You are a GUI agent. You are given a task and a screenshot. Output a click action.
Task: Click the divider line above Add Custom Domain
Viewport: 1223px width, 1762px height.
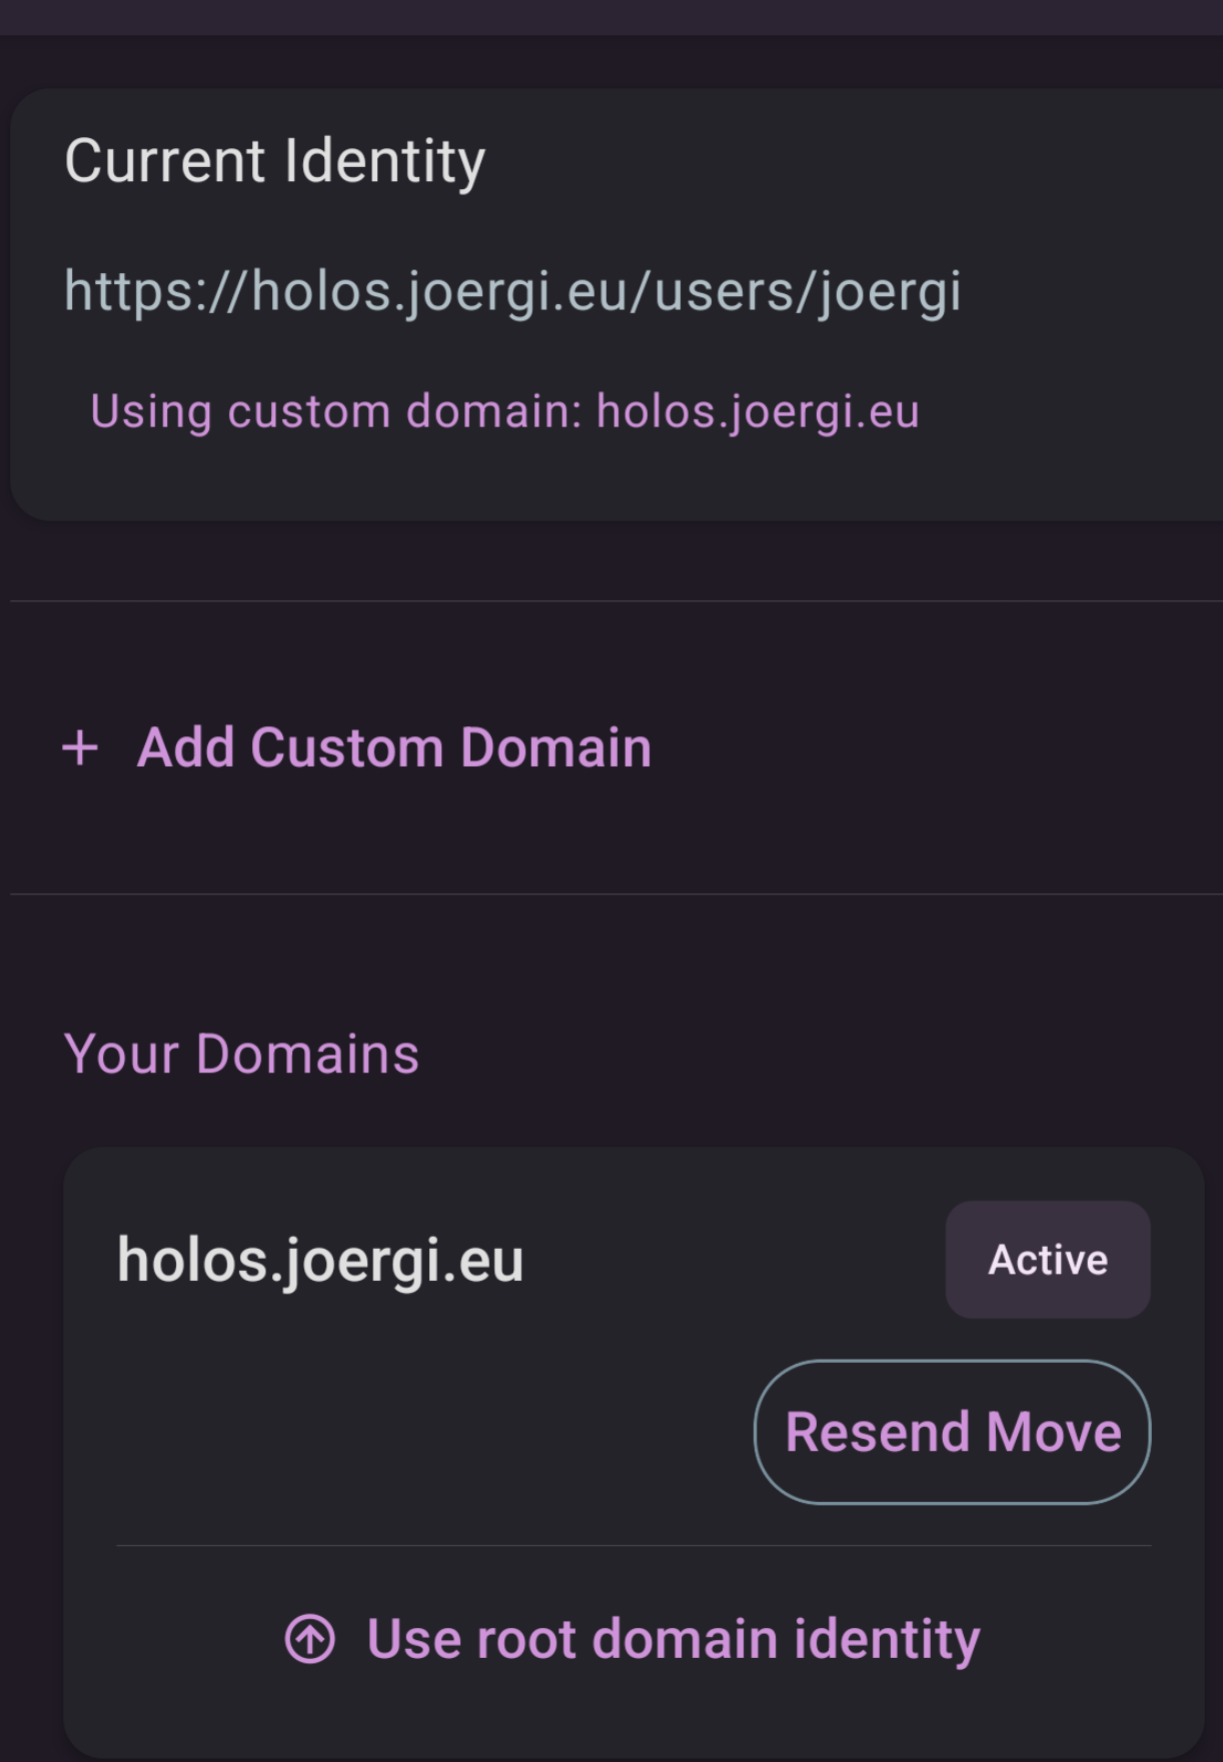616,601
